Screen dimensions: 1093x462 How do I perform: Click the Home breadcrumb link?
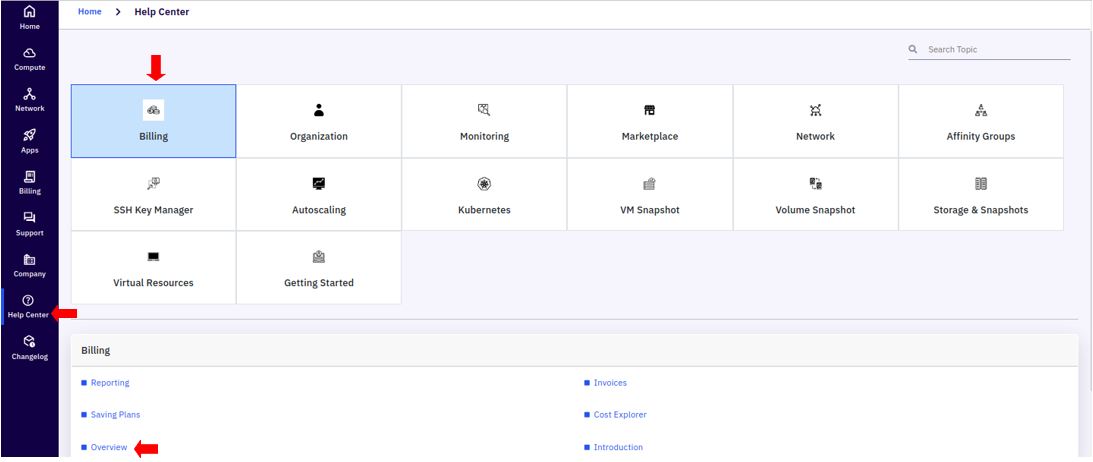click(90, 12)
